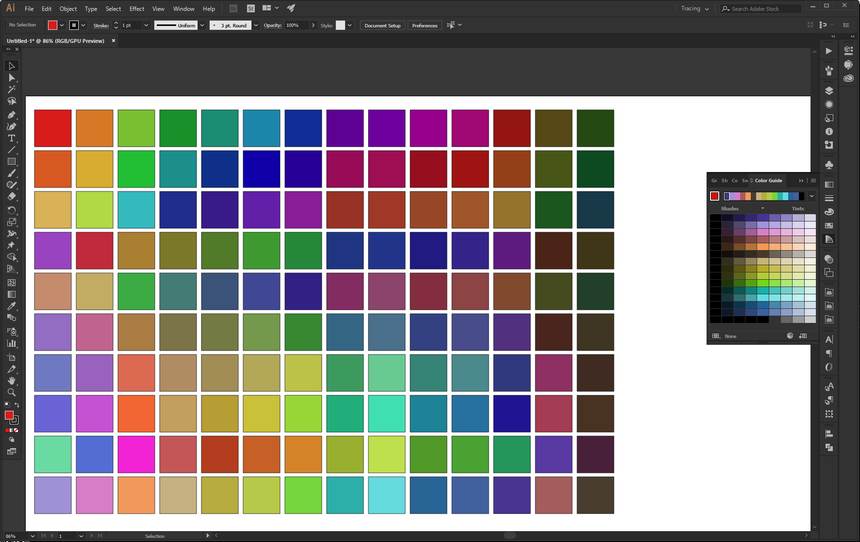Image resolution: width=860 pixels, height=542 pixels.
Task: Select the Rectangle tool
Action: tap(12, 161)
